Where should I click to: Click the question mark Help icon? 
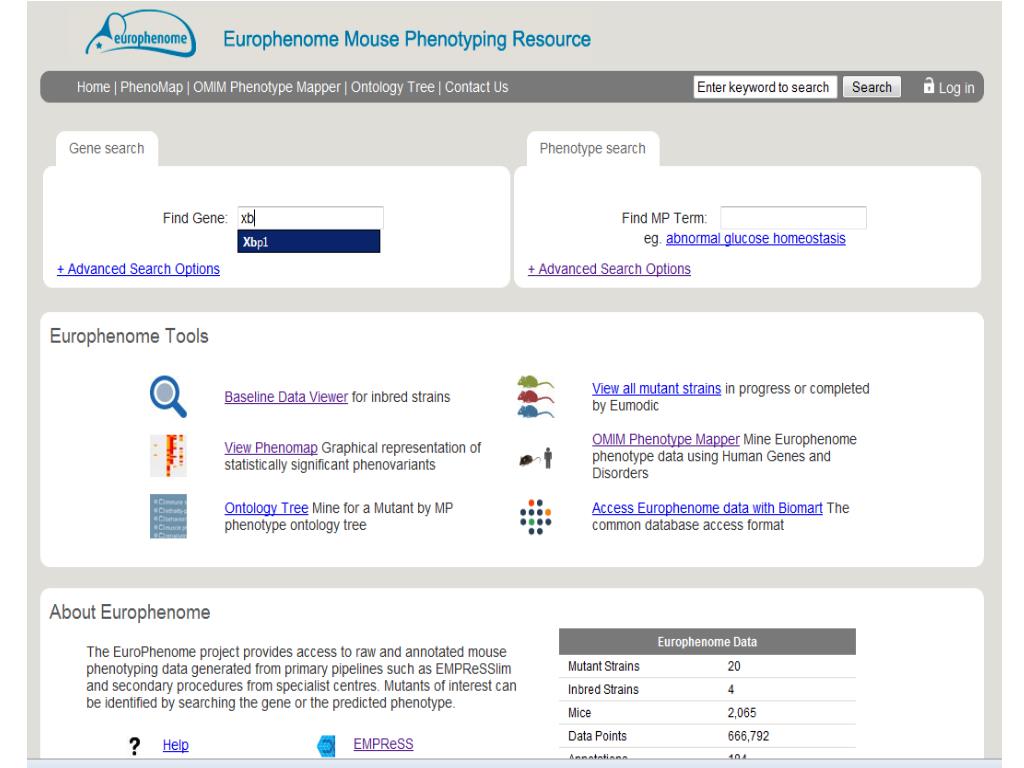tap(135, 746)
